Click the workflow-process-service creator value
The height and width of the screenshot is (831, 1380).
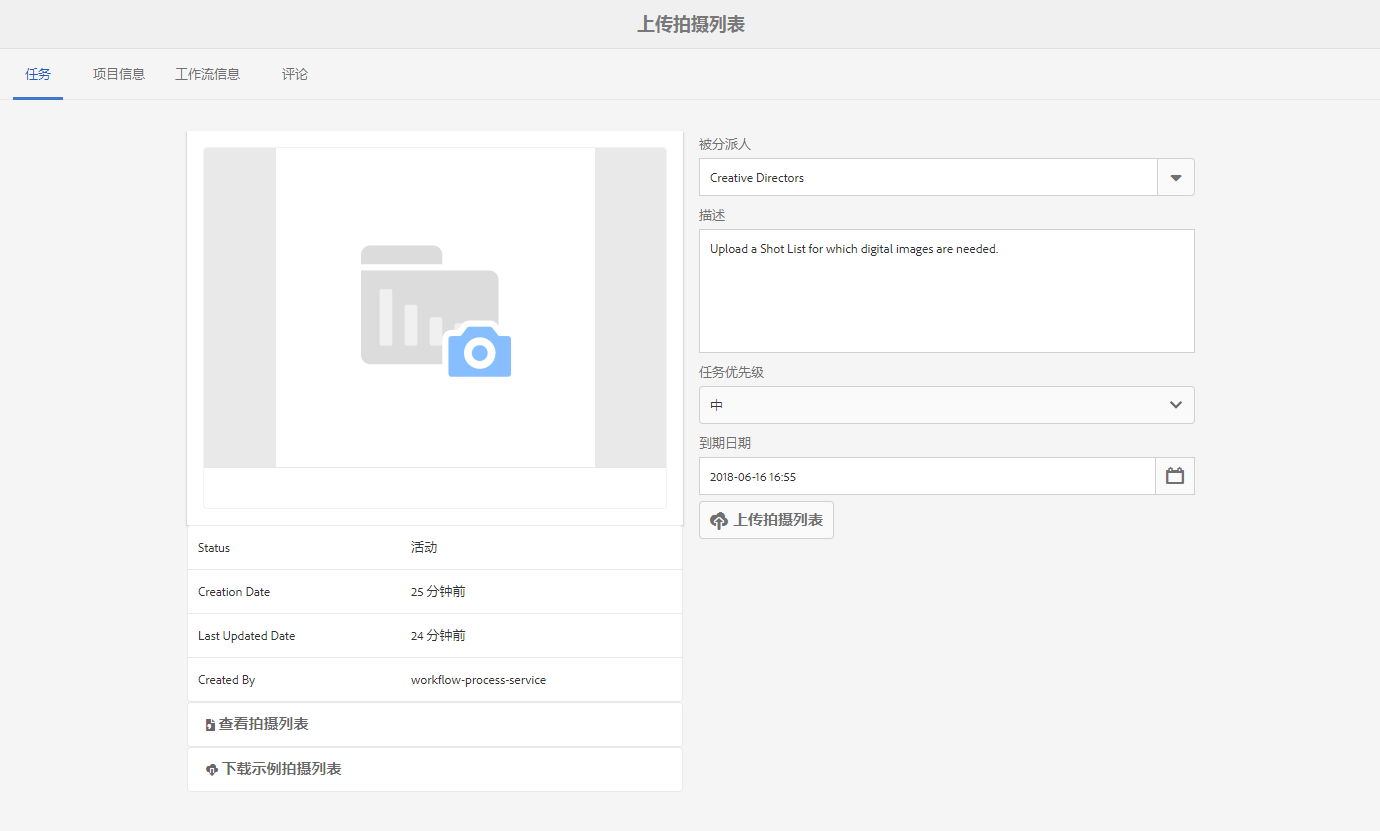[x=478, y=680]
